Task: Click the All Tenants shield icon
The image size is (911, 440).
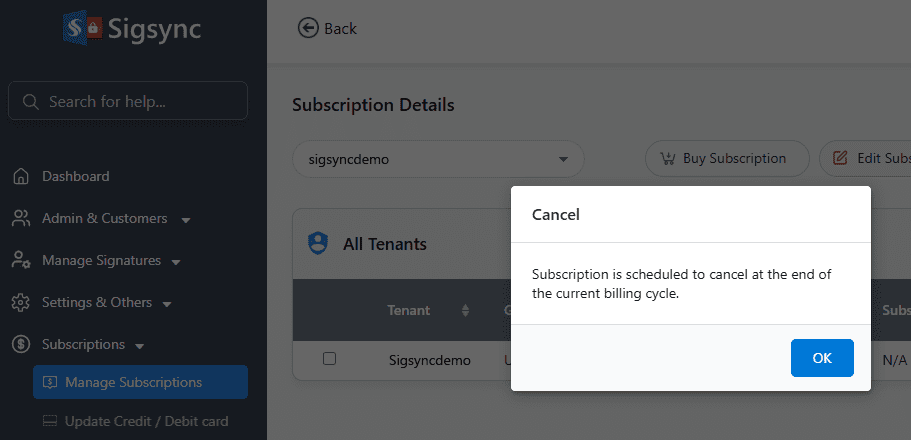Action: tap(318, 243)
